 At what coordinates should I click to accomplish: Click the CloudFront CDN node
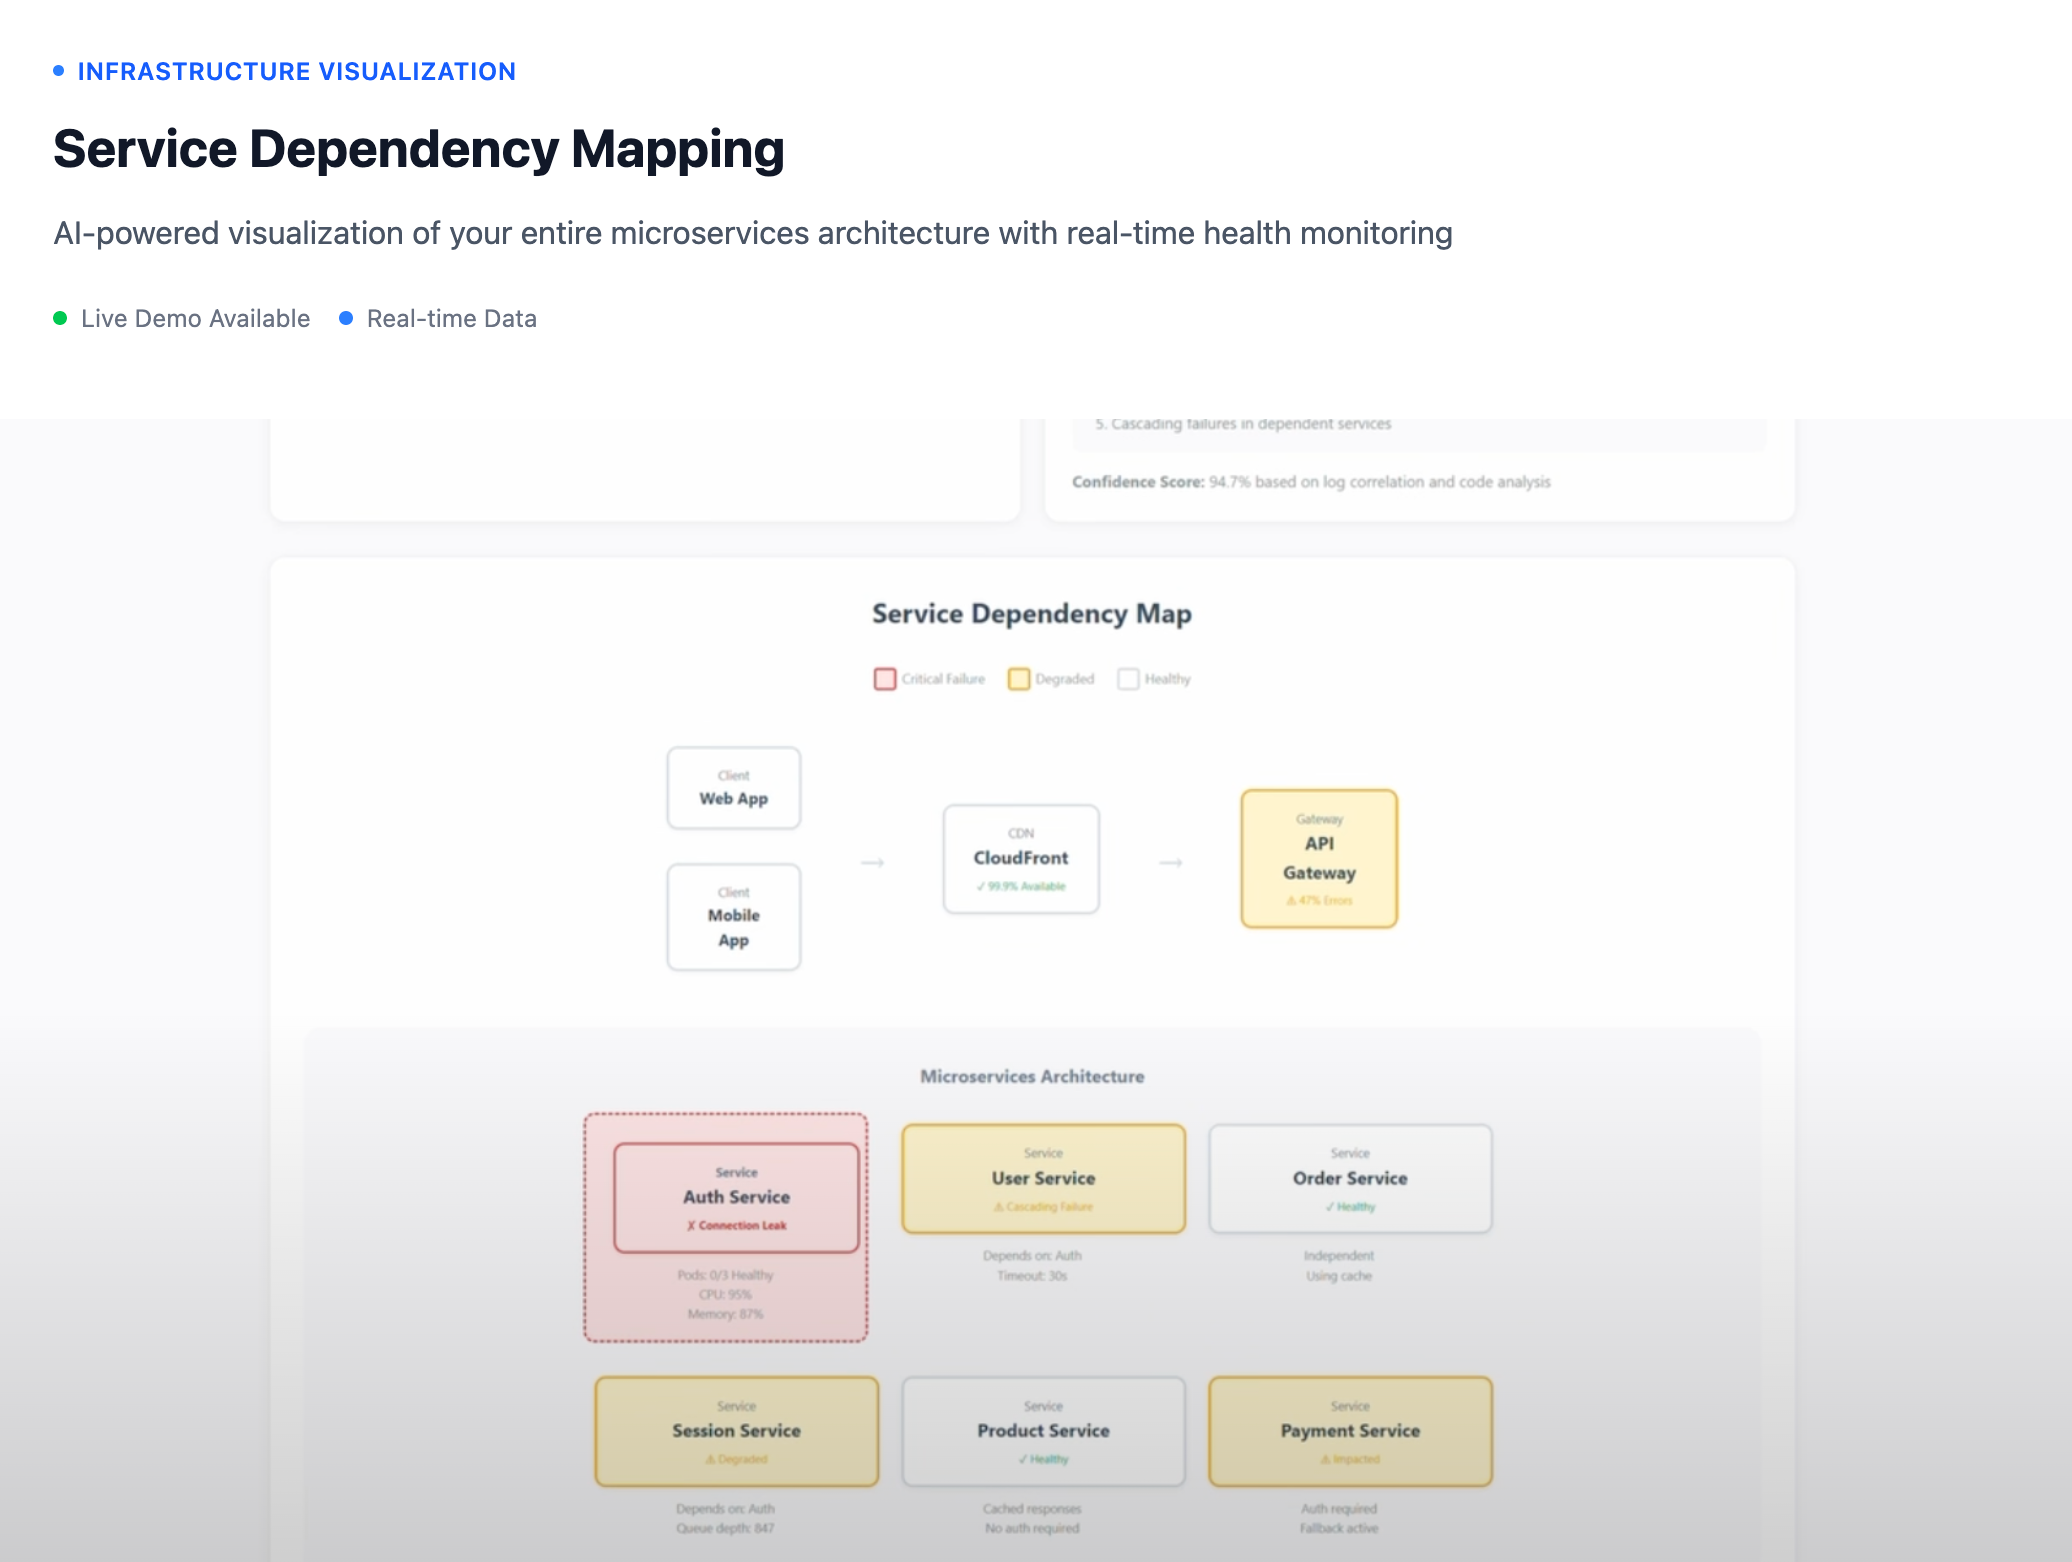(1020, 859)
